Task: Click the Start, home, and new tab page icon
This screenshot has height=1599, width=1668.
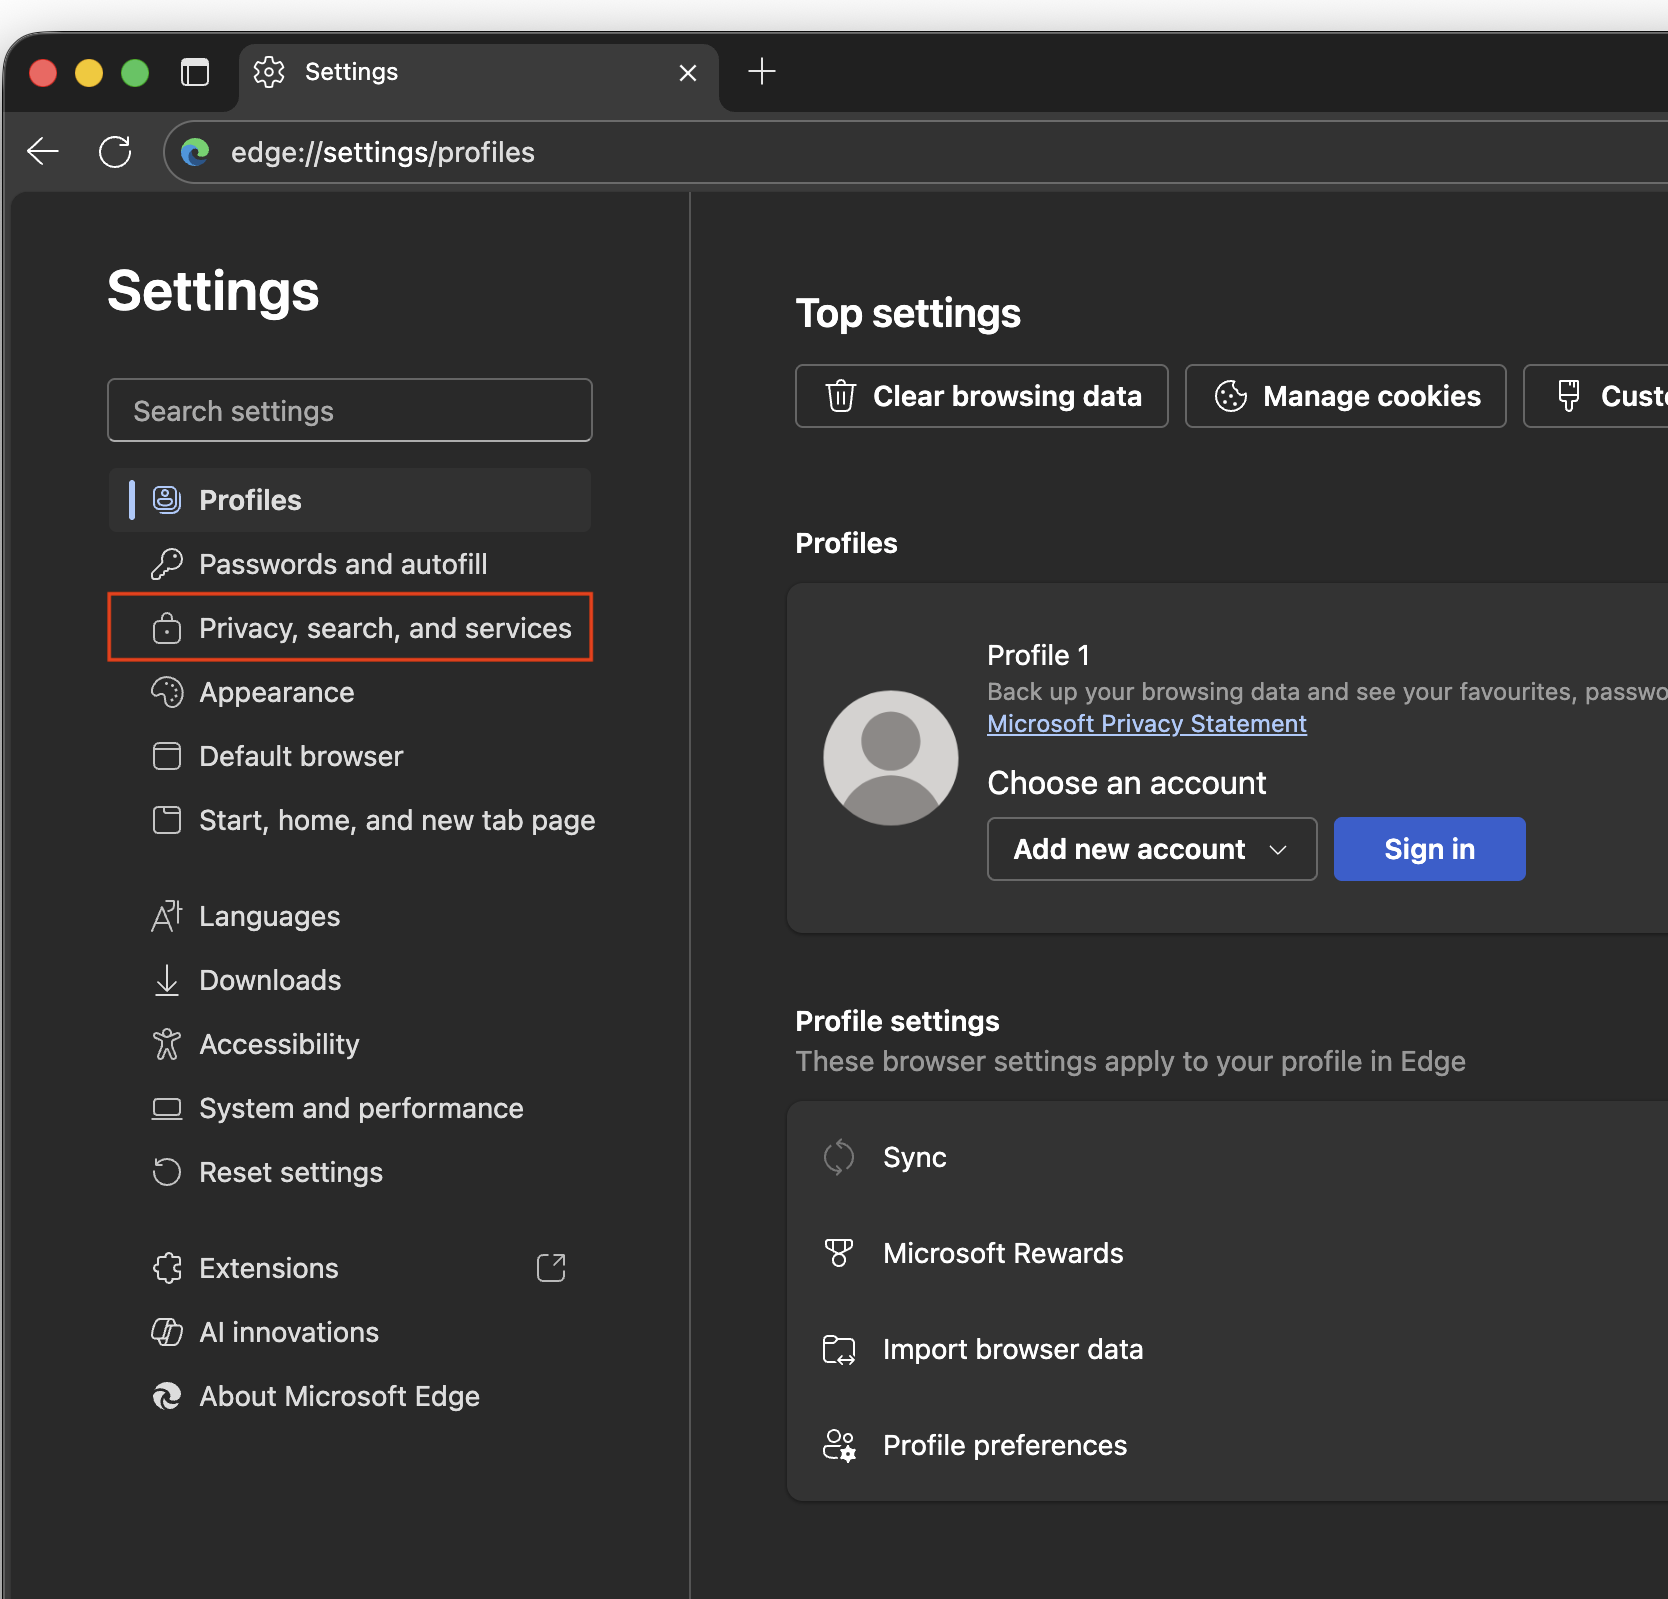Action: 167,820
